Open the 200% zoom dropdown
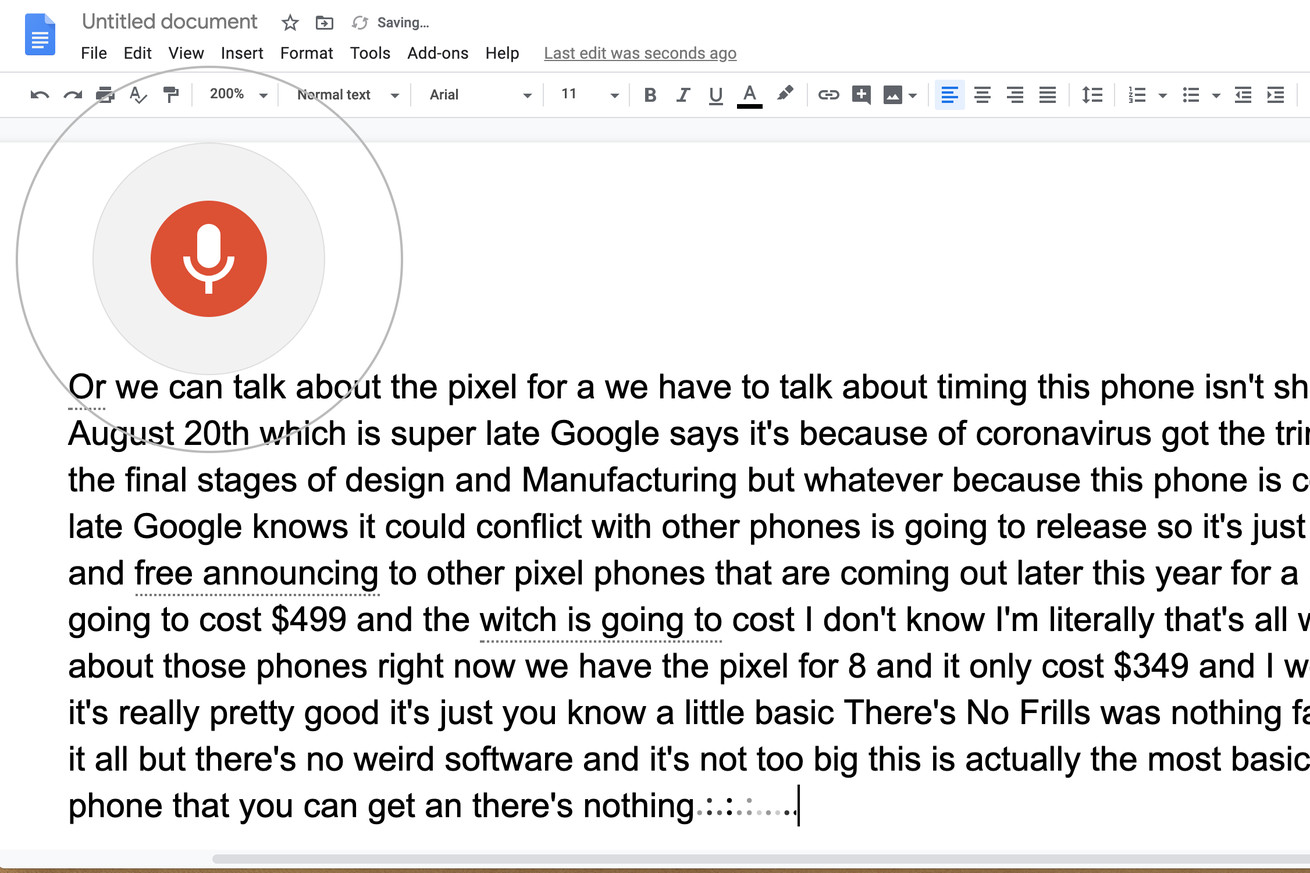 (x=238, y=94)
